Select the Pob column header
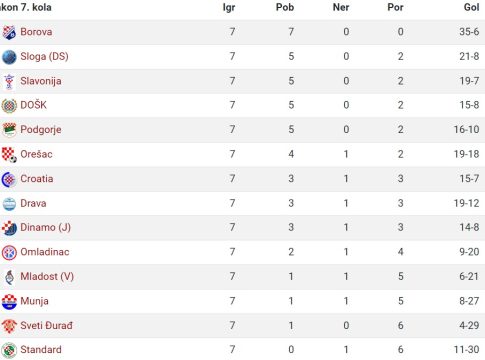 pos(285,7)
